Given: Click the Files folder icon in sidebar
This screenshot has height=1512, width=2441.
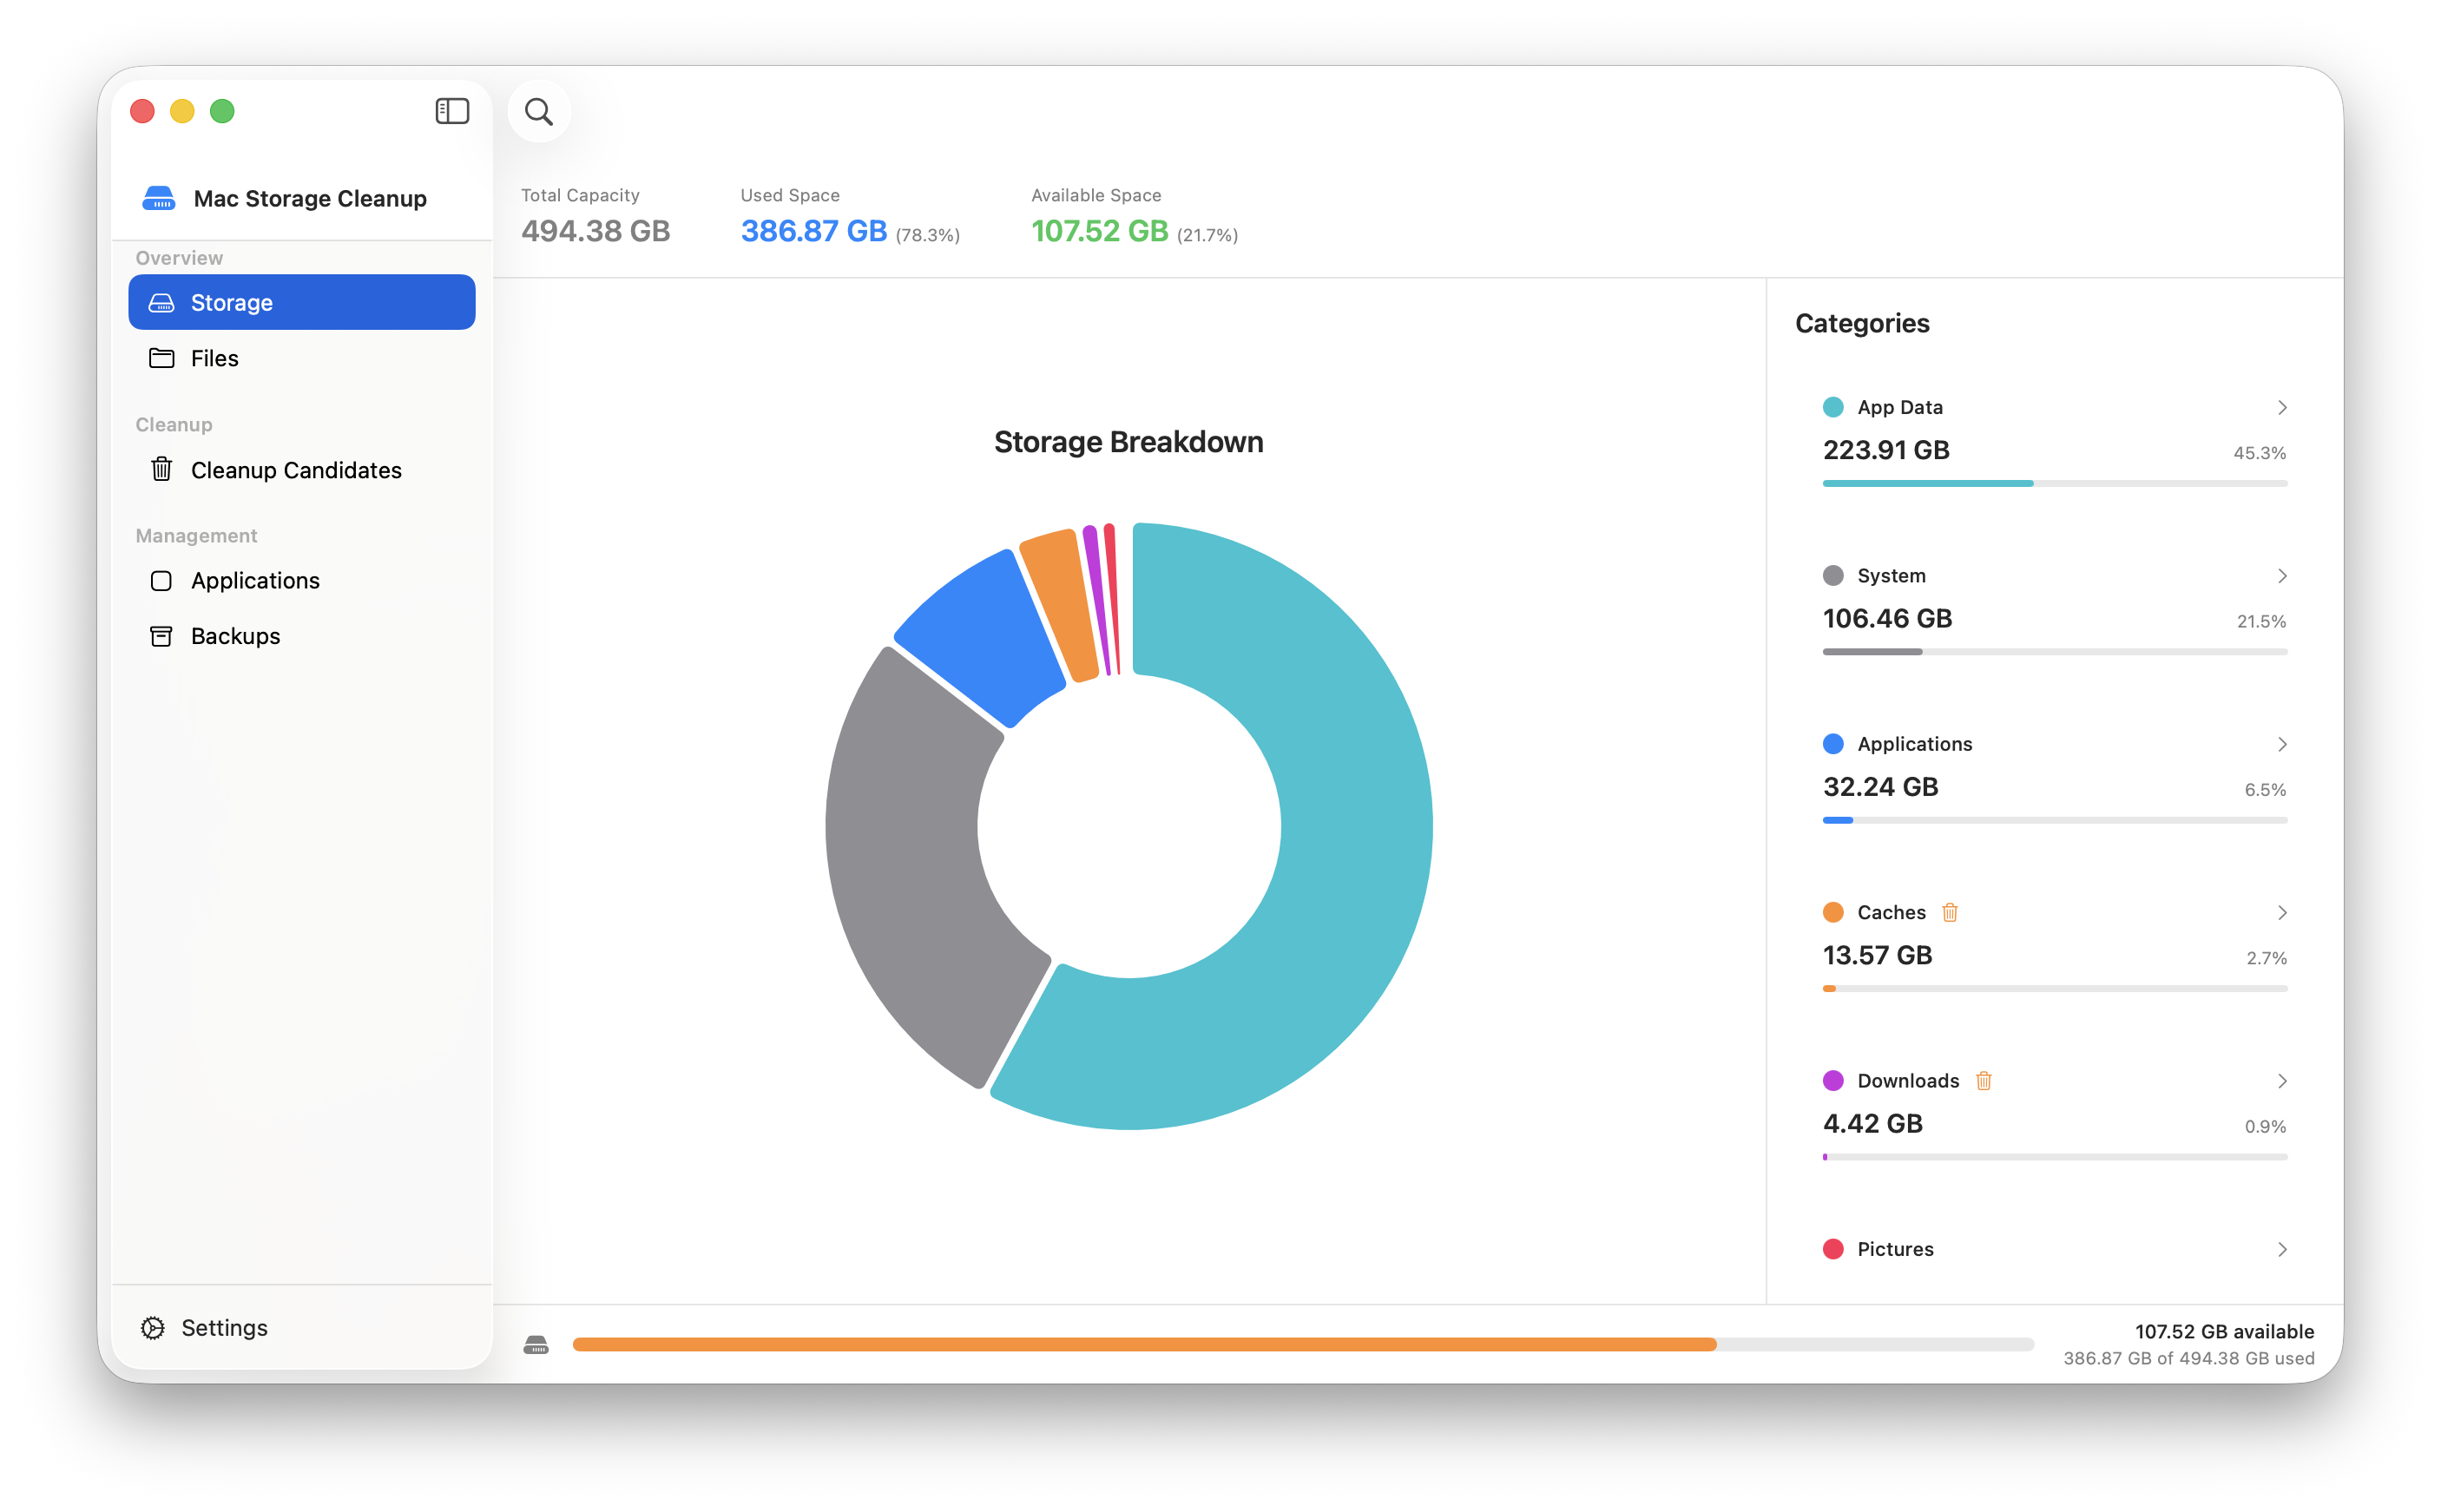Looking at the screenshot, I should (161, 358).
